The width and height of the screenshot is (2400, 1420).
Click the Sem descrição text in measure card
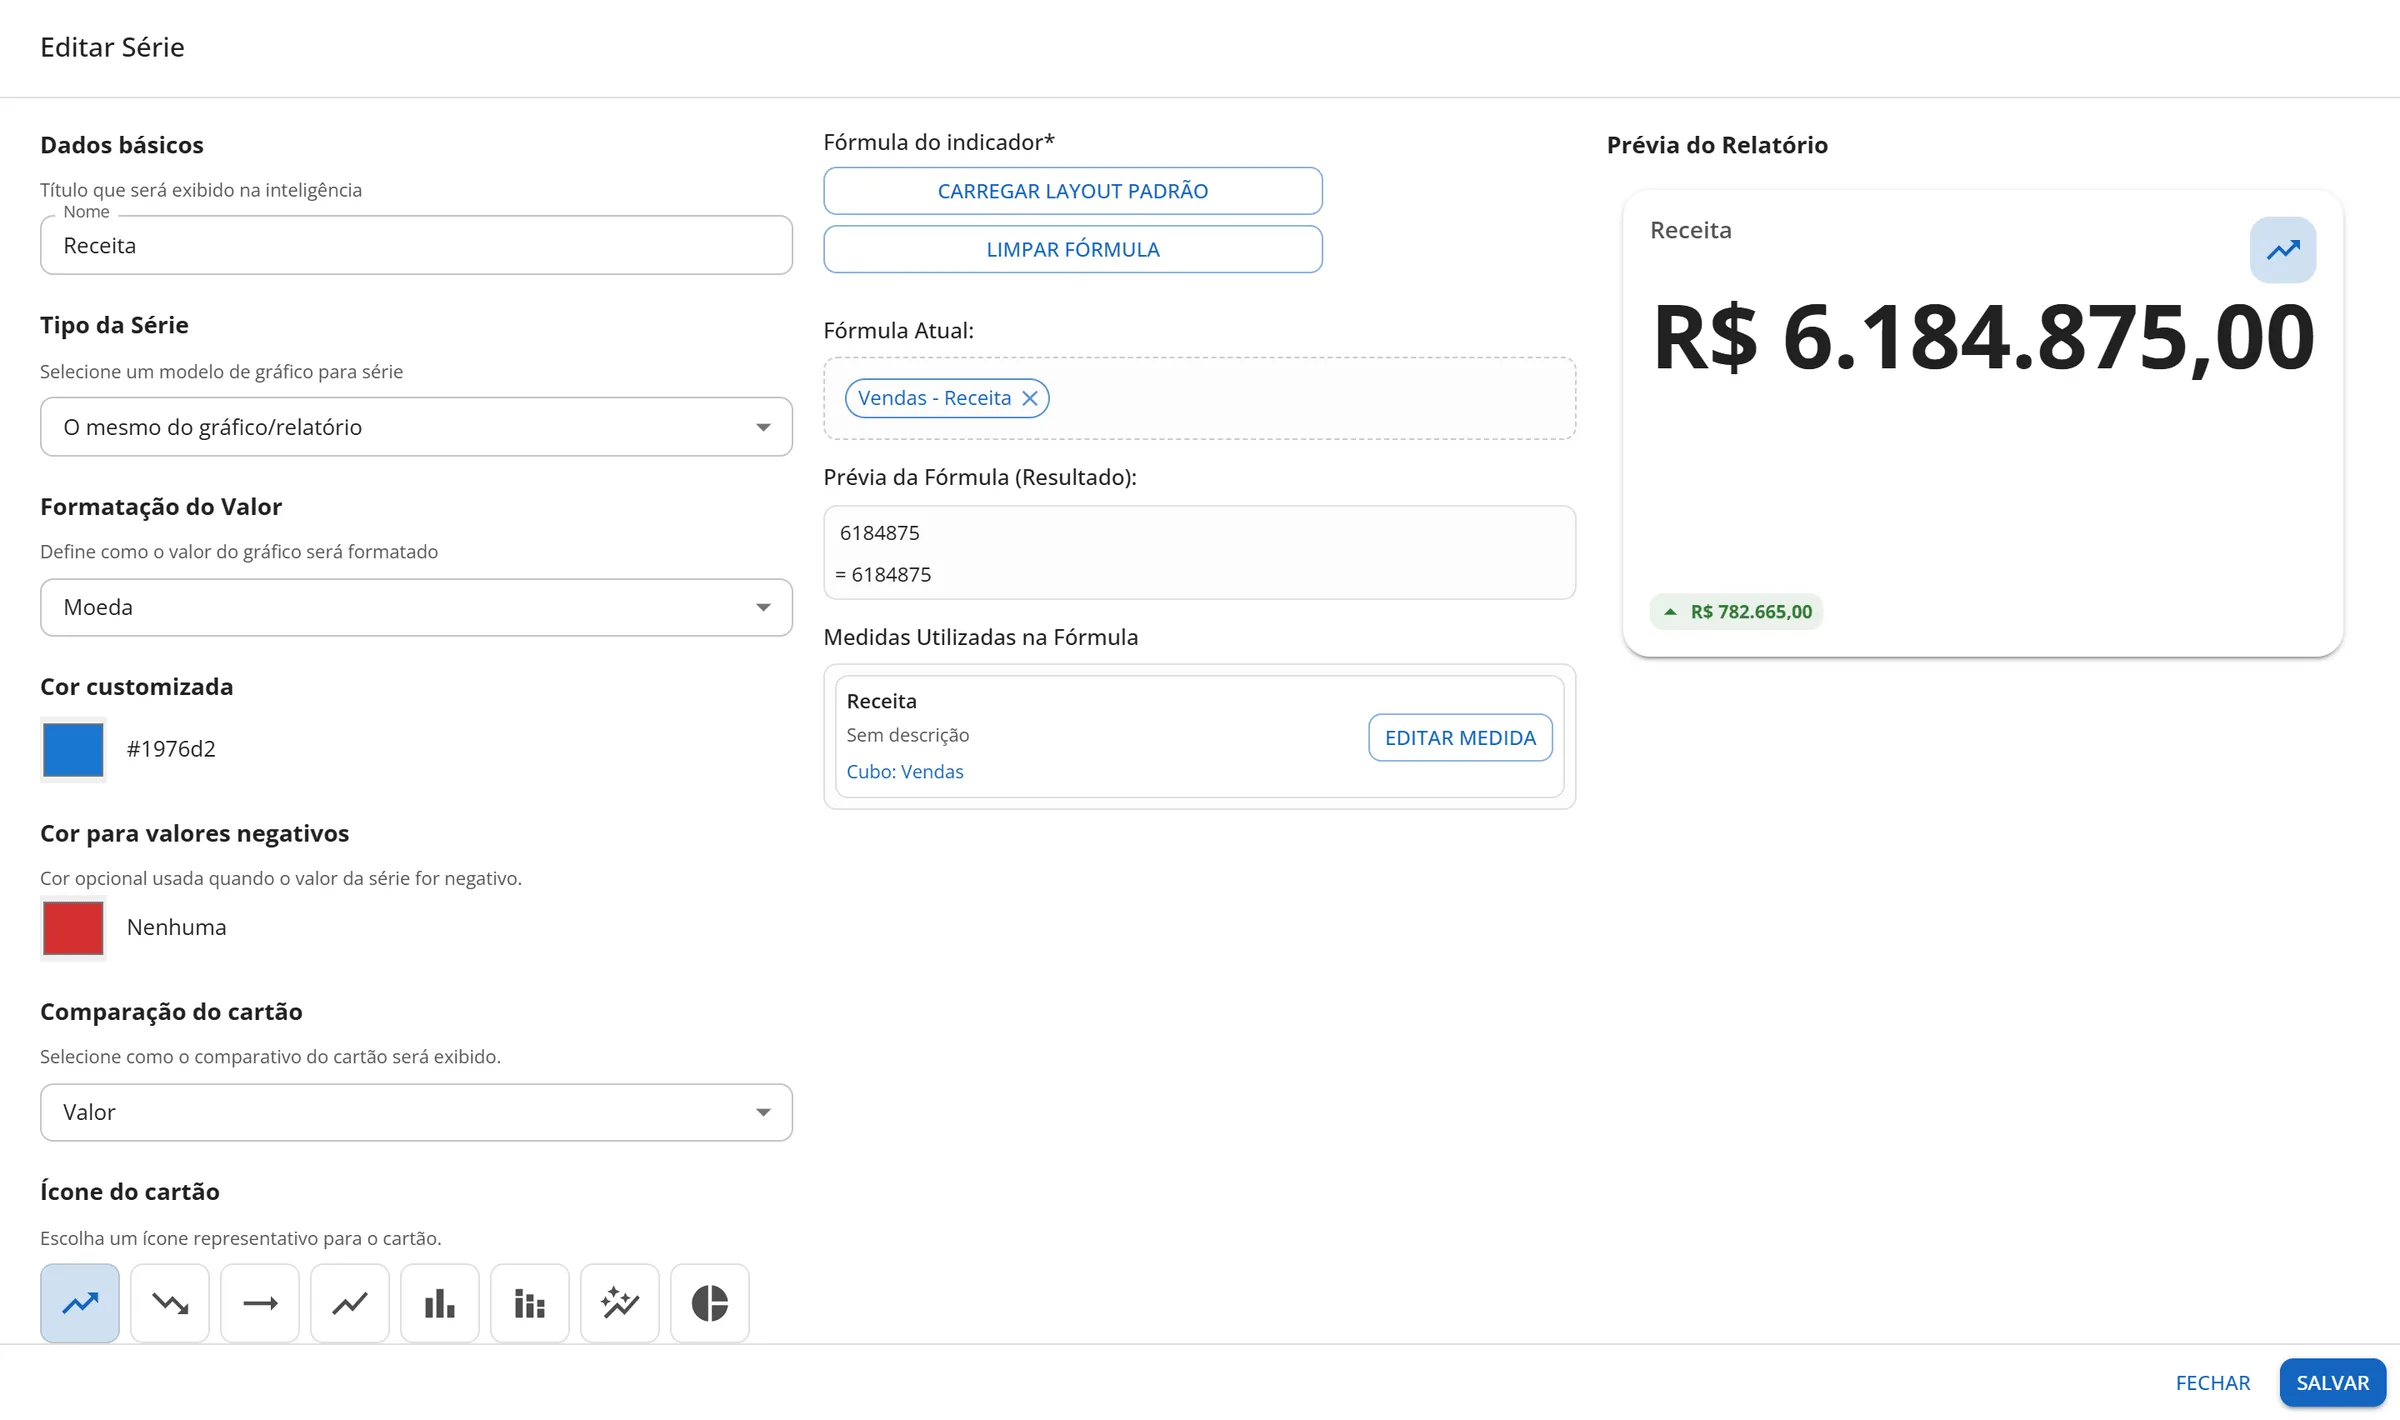tap(908, 735)
